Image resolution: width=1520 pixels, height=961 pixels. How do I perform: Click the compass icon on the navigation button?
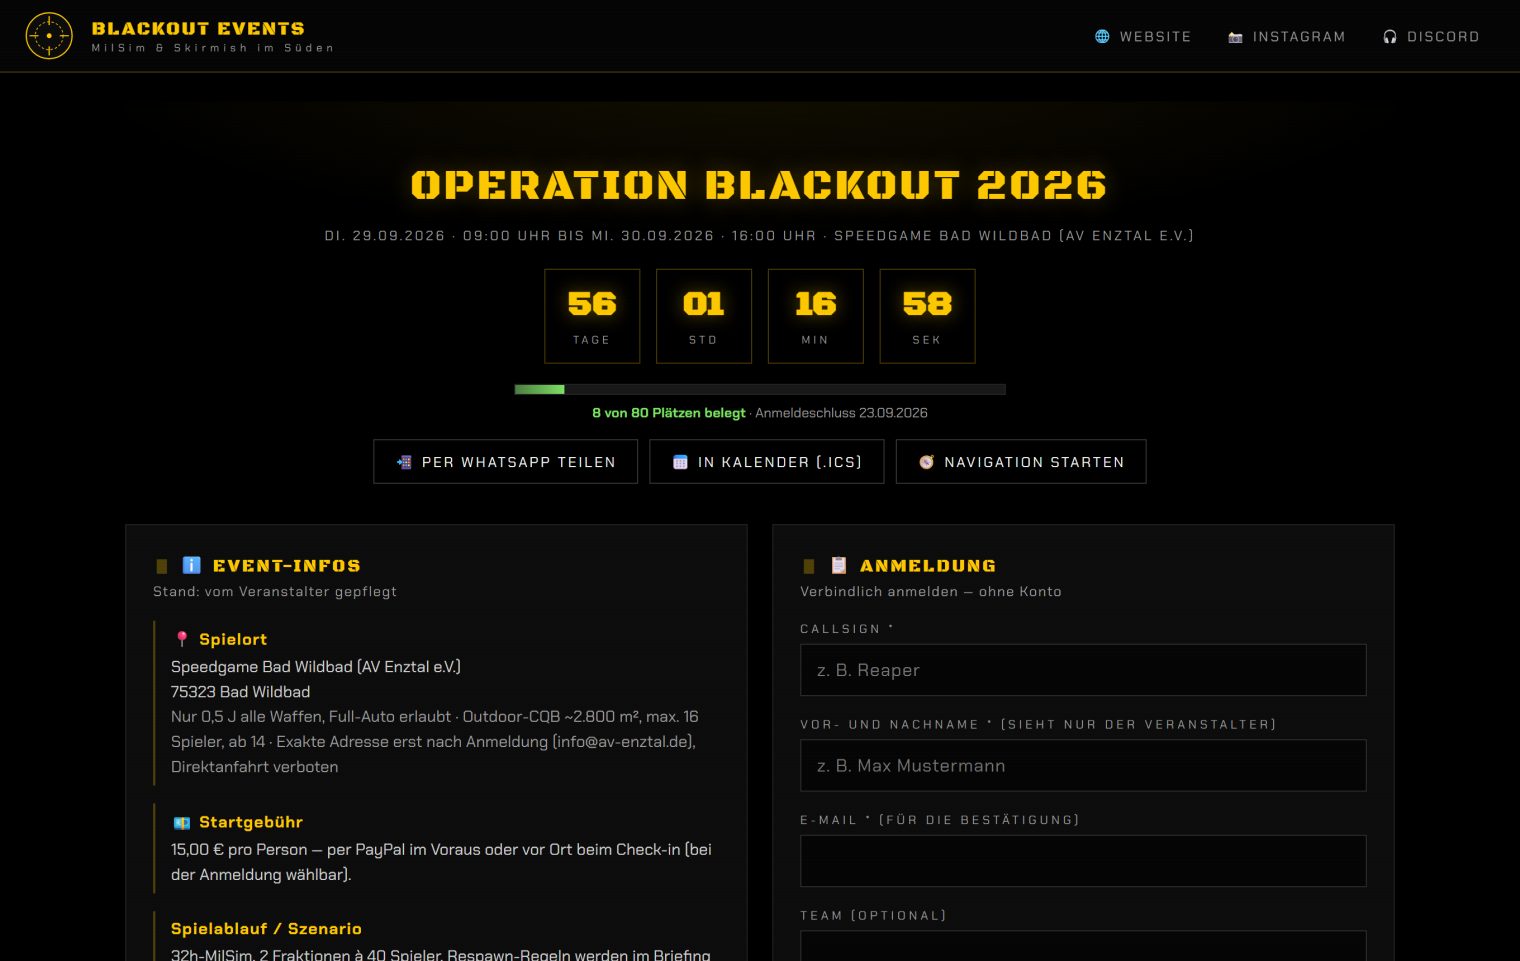(926, 462)
